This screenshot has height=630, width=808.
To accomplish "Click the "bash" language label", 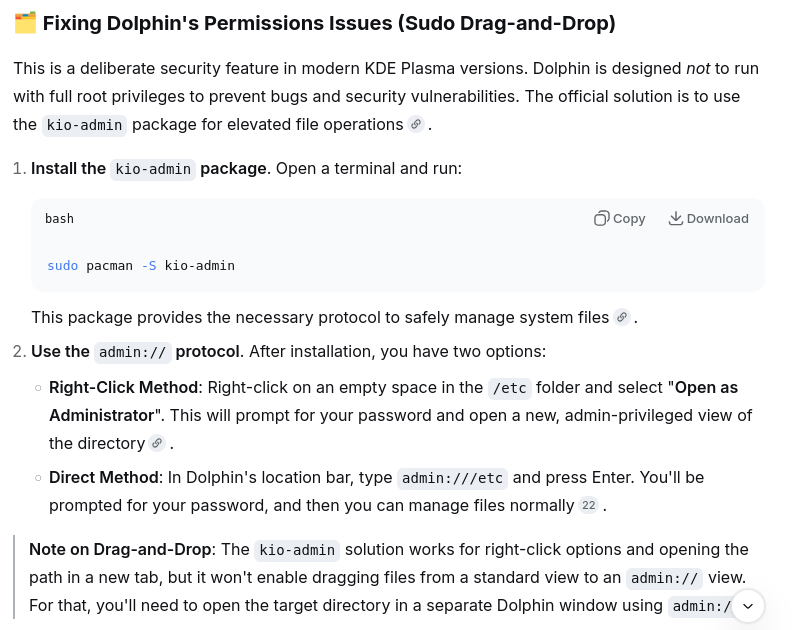I will pyautogui.click(x=59, y=219).
